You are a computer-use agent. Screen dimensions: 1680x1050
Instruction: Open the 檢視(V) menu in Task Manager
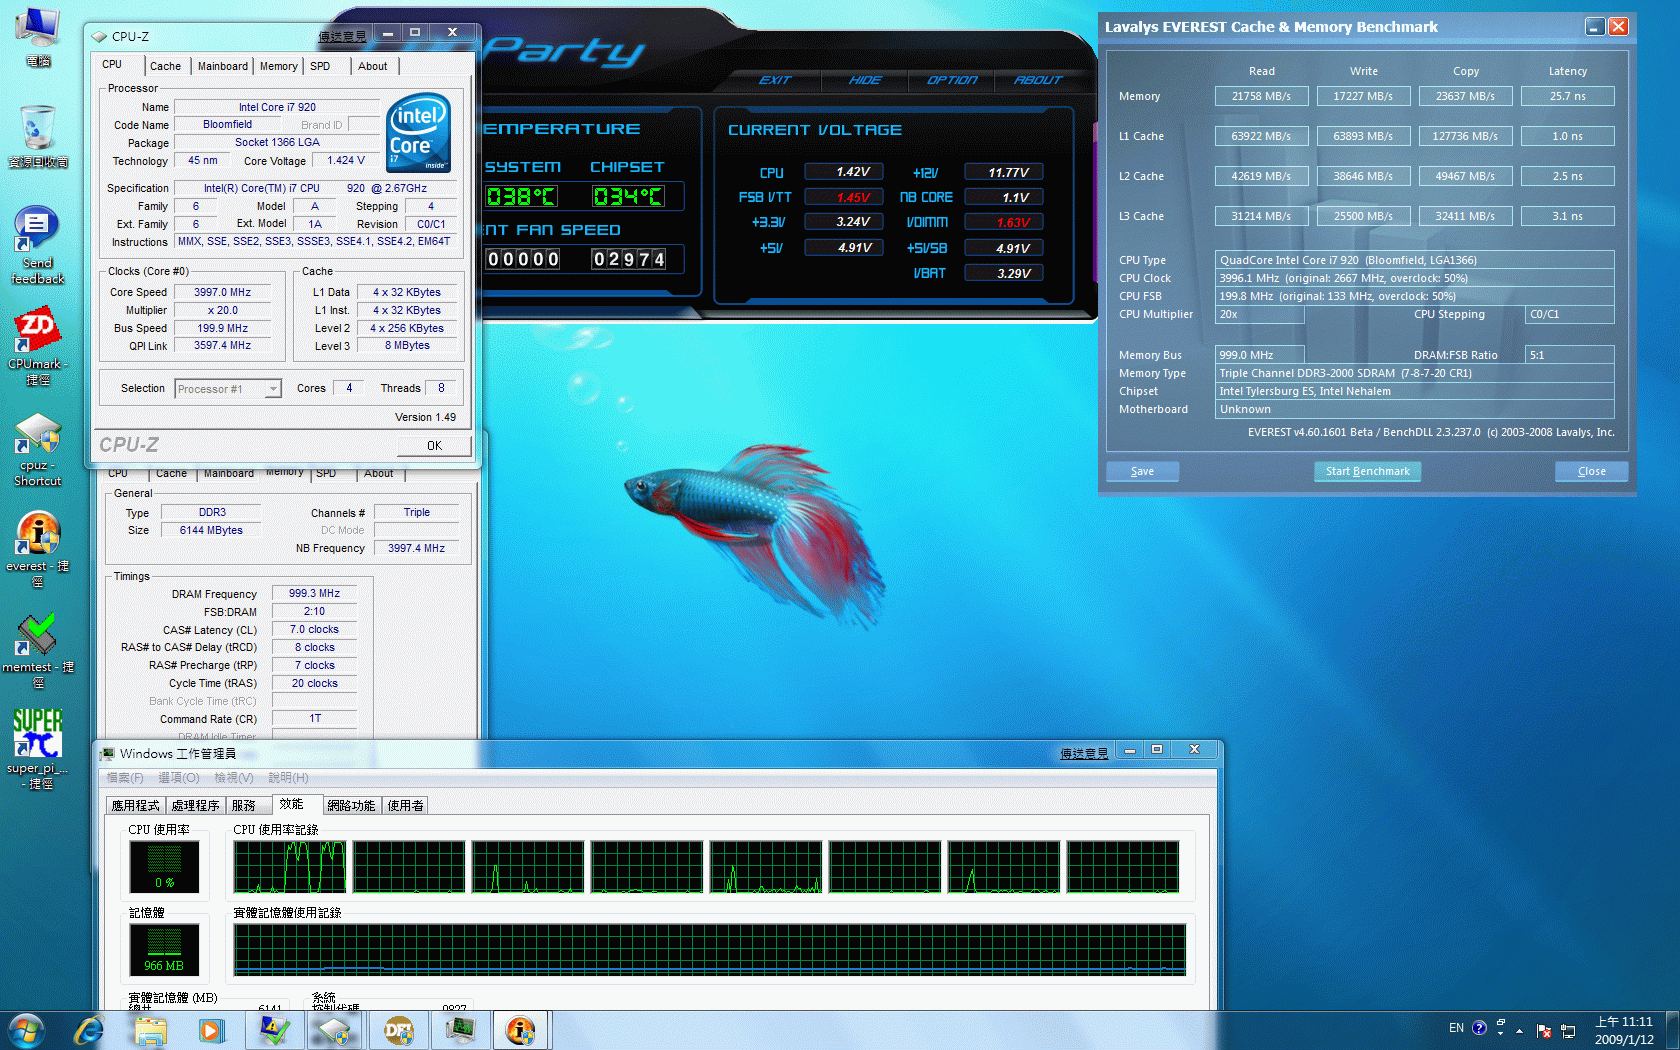click(x=234, y=778)
